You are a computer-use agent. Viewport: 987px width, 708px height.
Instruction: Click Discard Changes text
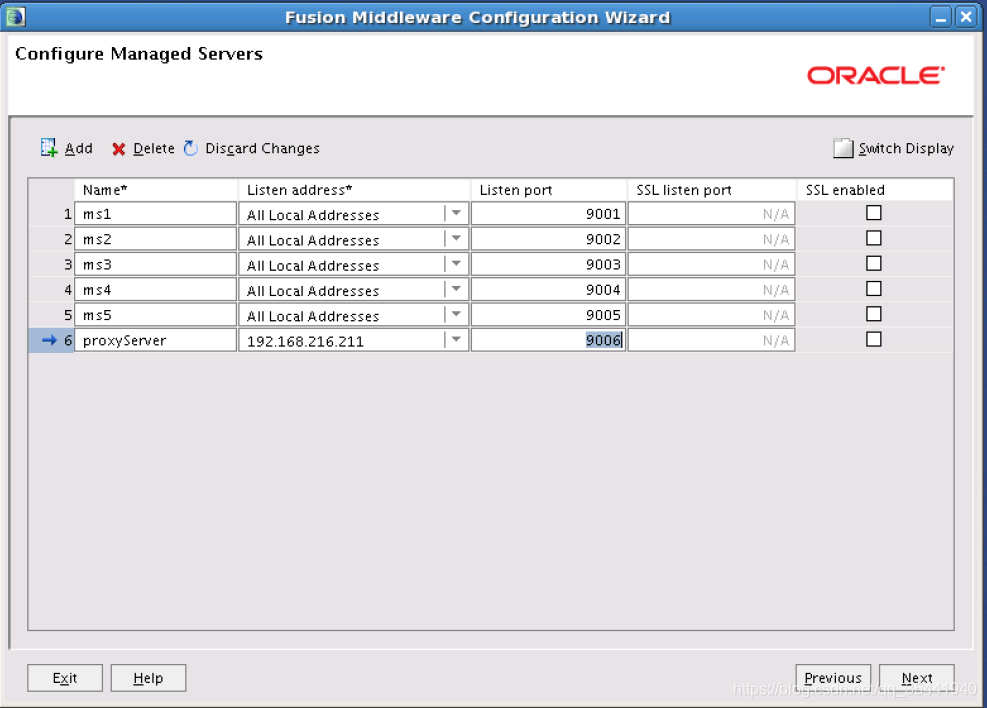tap(262, 149)
